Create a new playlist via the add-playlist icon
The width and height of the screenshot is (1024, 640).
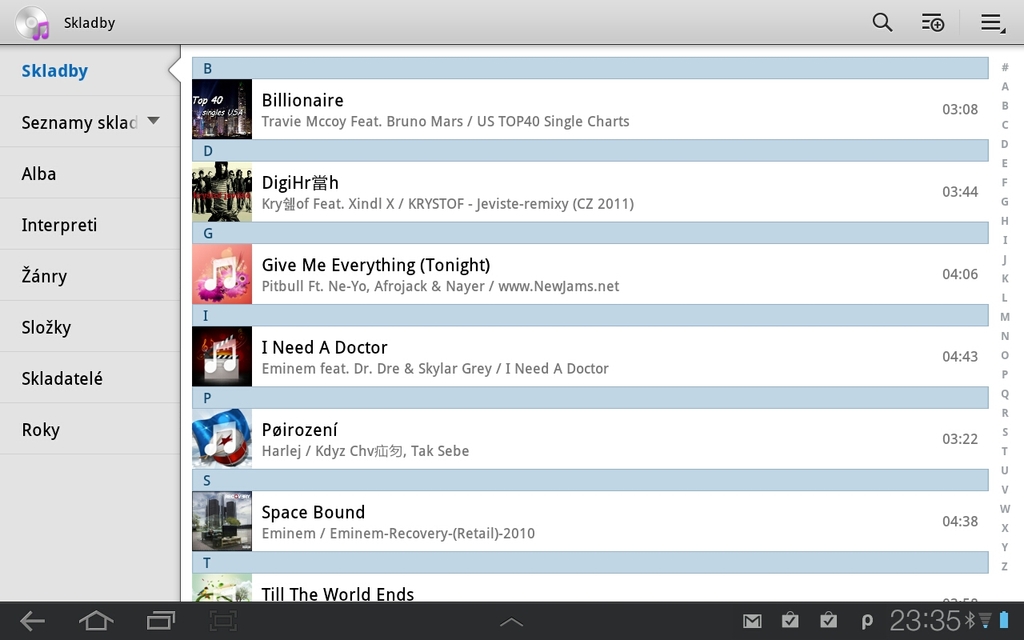point(932,21)
